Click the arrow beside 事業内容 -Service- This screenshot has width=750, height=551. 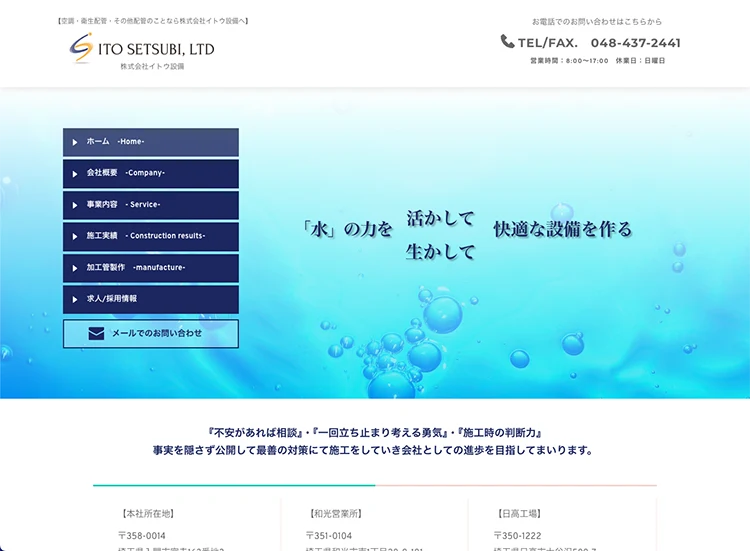[75, 205]
